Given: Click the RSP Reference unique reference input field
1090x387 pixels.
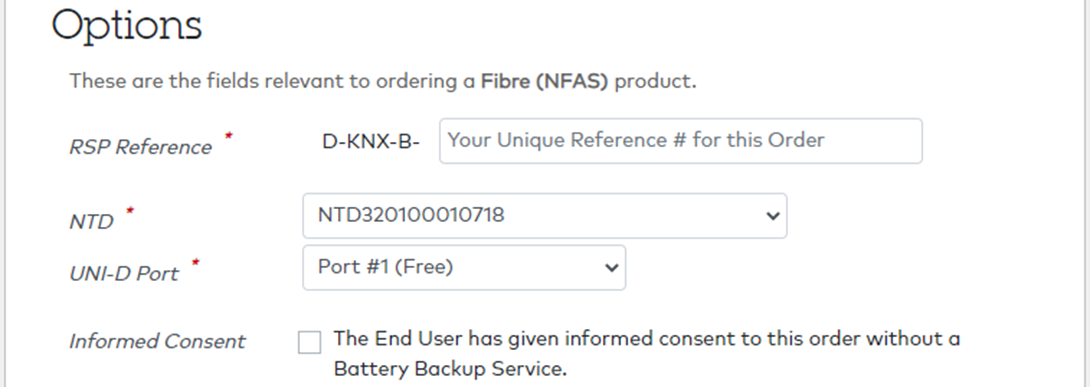Looking at the screenshot, I should click(x=681, y=141).
